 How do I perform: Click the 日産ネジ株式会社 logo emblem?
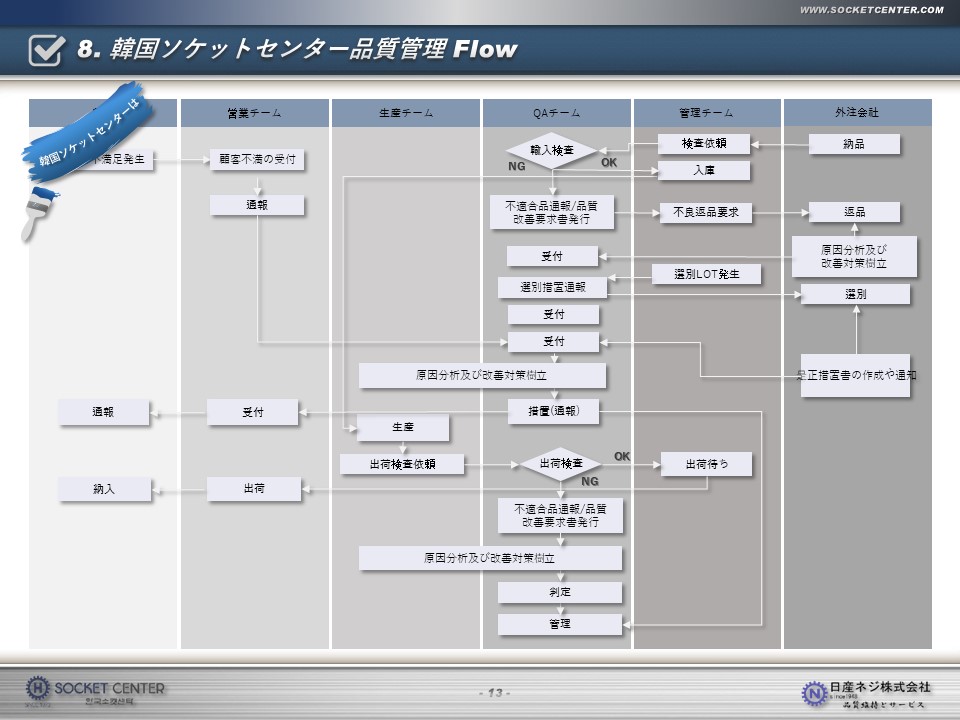pyautogui.click(x=815, y=691)
